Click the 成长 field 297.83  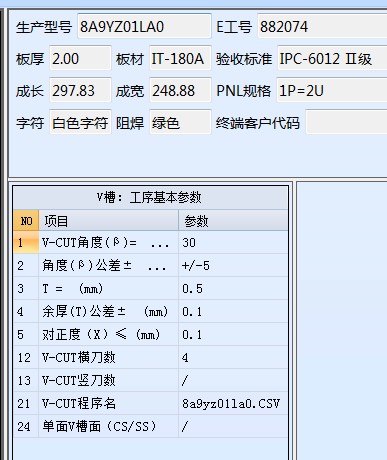80,90
